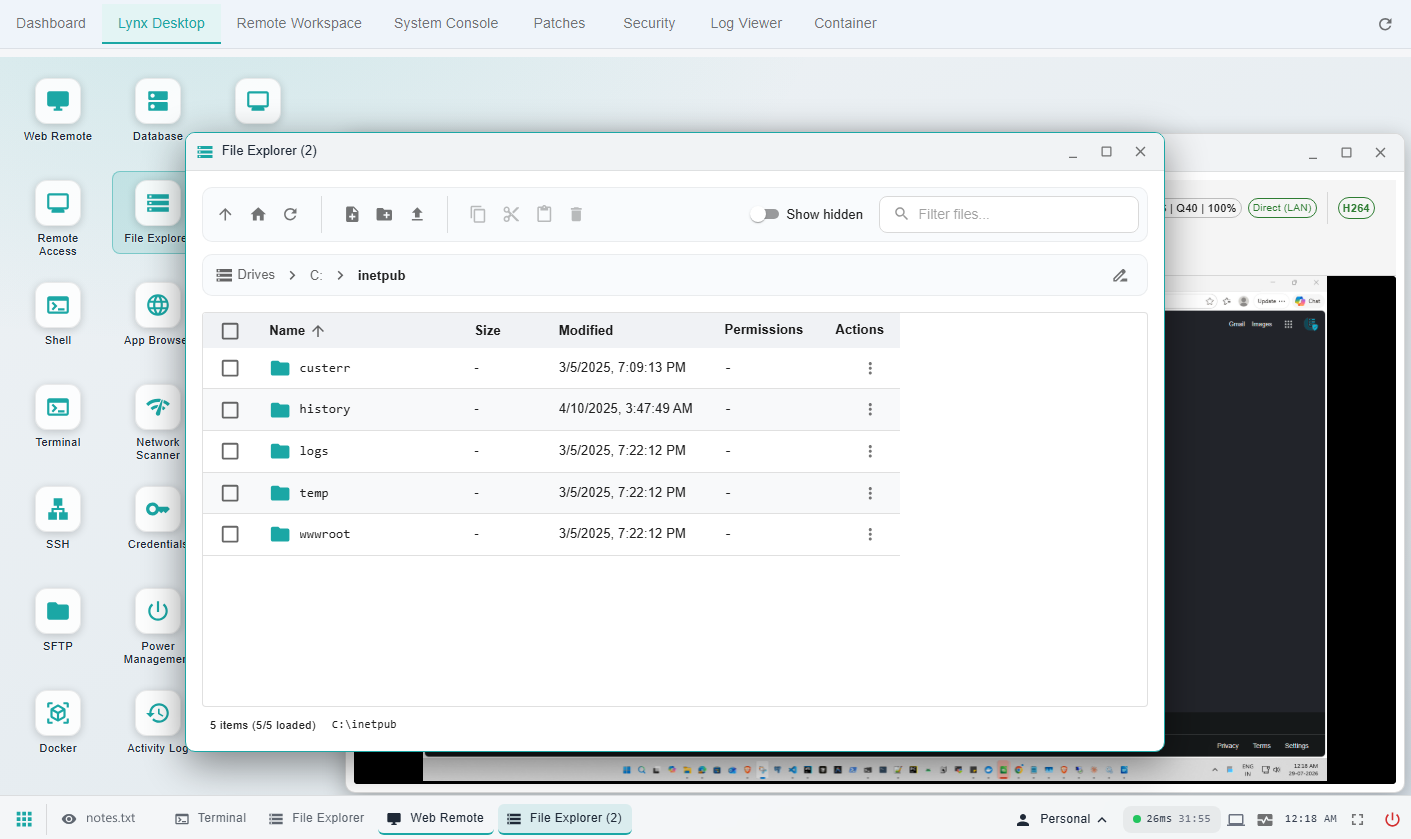Click the Filter files search field

point(1008,214)
